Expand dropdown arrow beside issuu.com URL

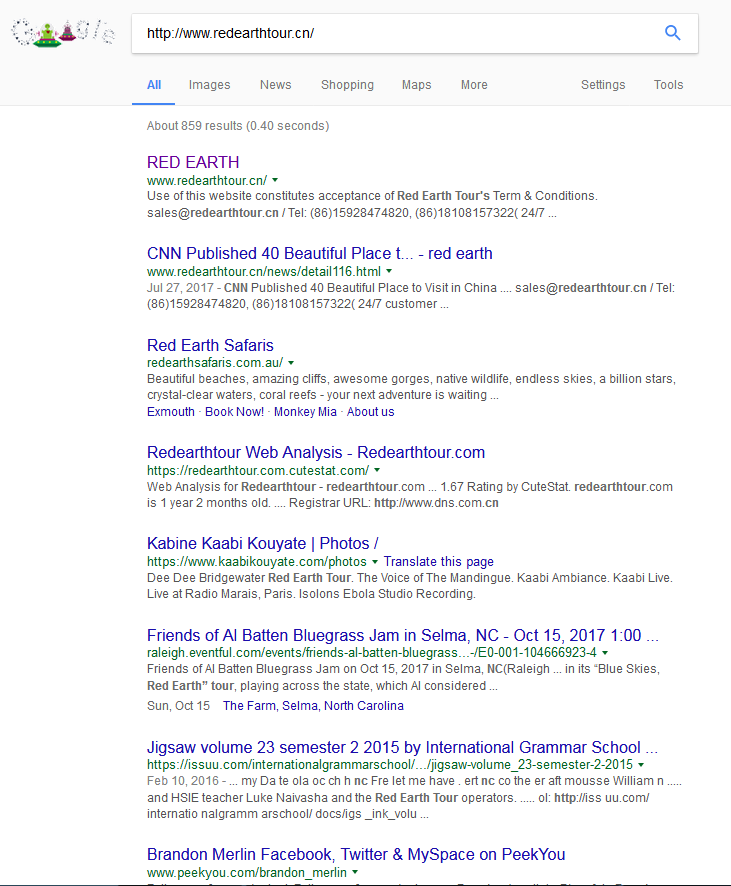pos(641,765)
